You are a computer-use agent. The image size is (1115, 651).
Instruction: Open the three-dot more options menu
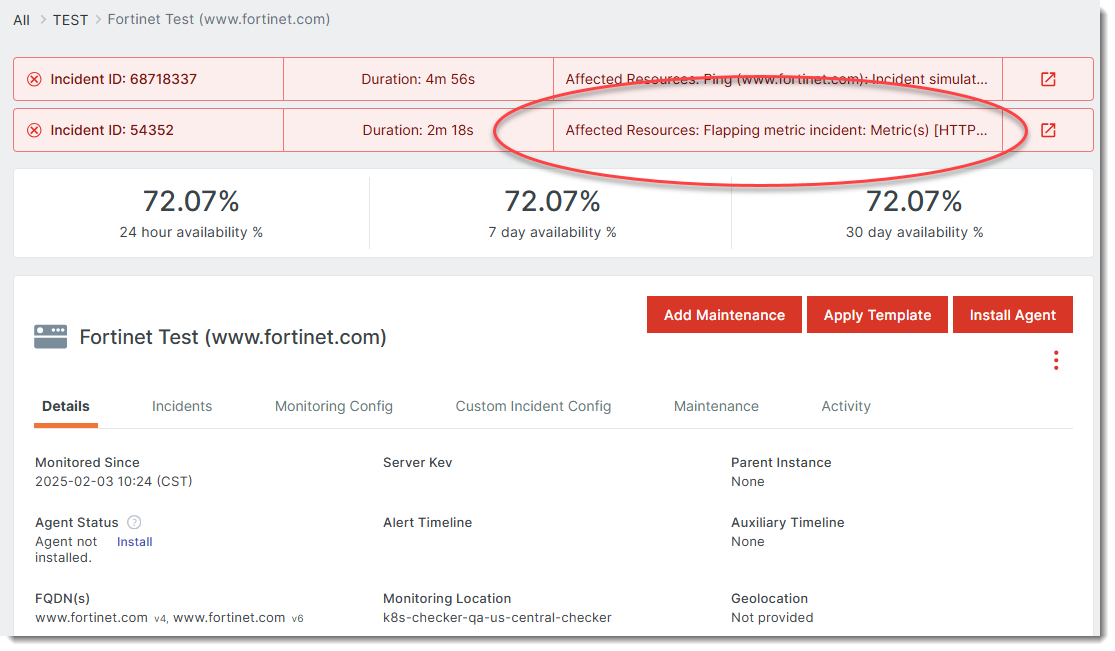[x=1056, y=361]
